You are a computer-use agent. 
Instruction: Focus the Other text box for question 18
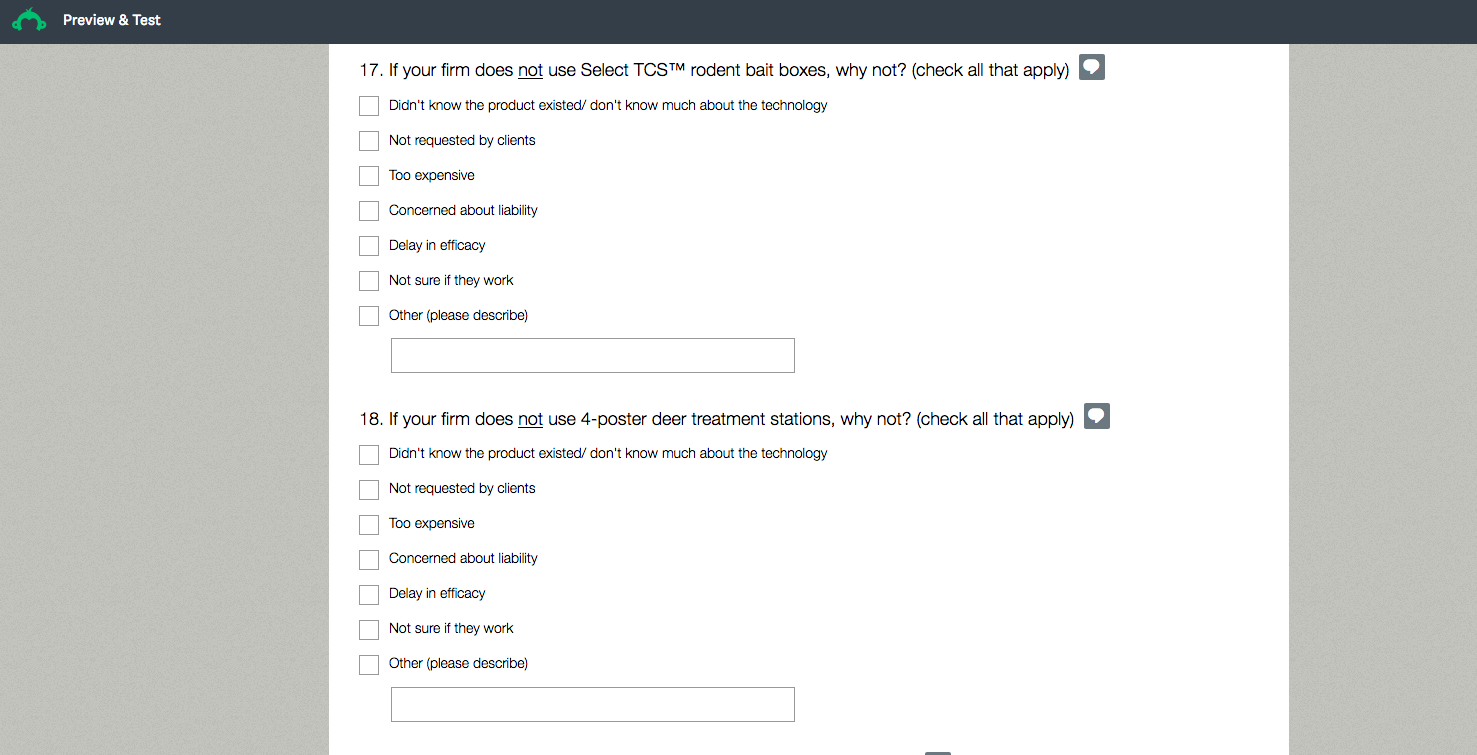coord(592,704)
